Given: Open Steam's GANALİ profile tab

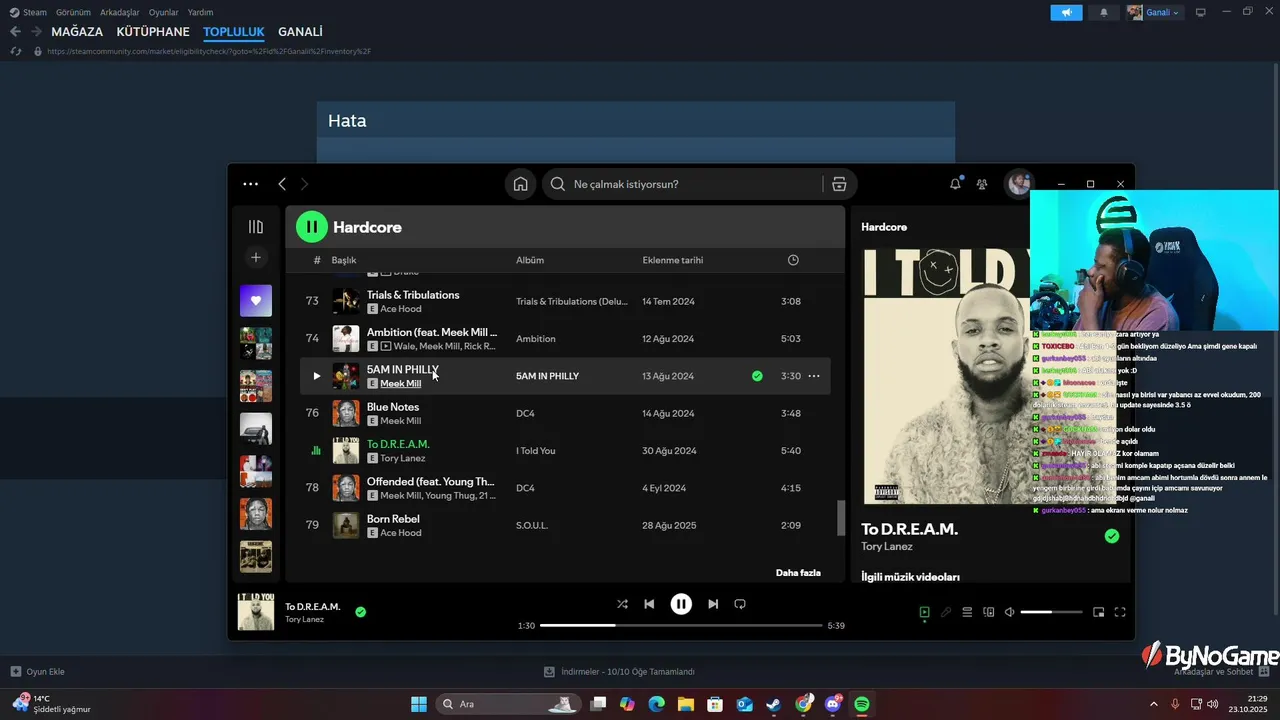Looking at the screenshot, I should pyautogui.click(x=300, y=32).
